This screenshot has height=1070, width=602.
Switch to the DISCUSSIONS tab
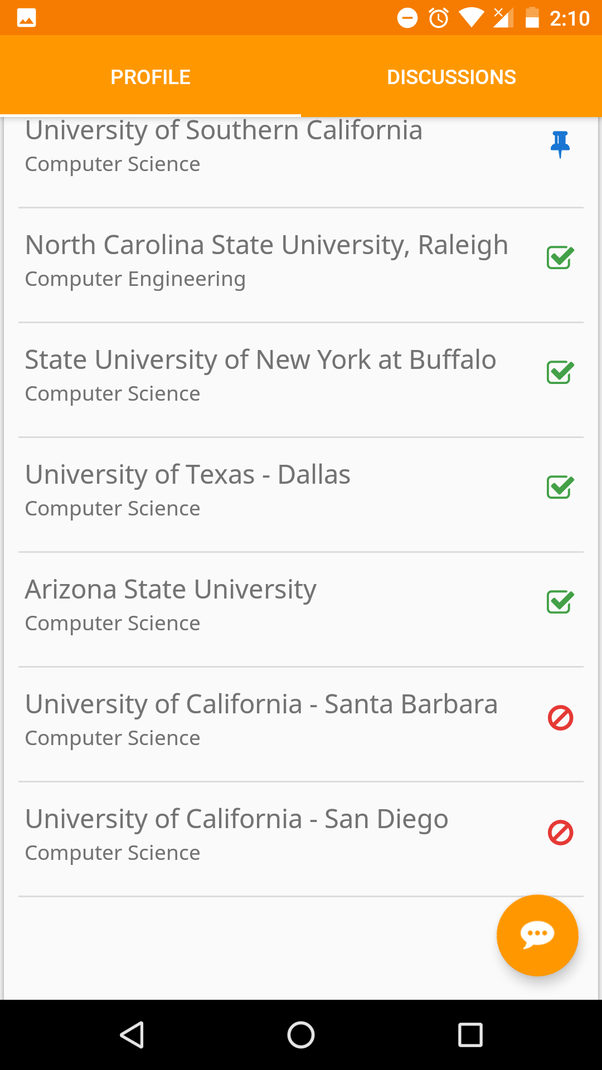point(451,76)
